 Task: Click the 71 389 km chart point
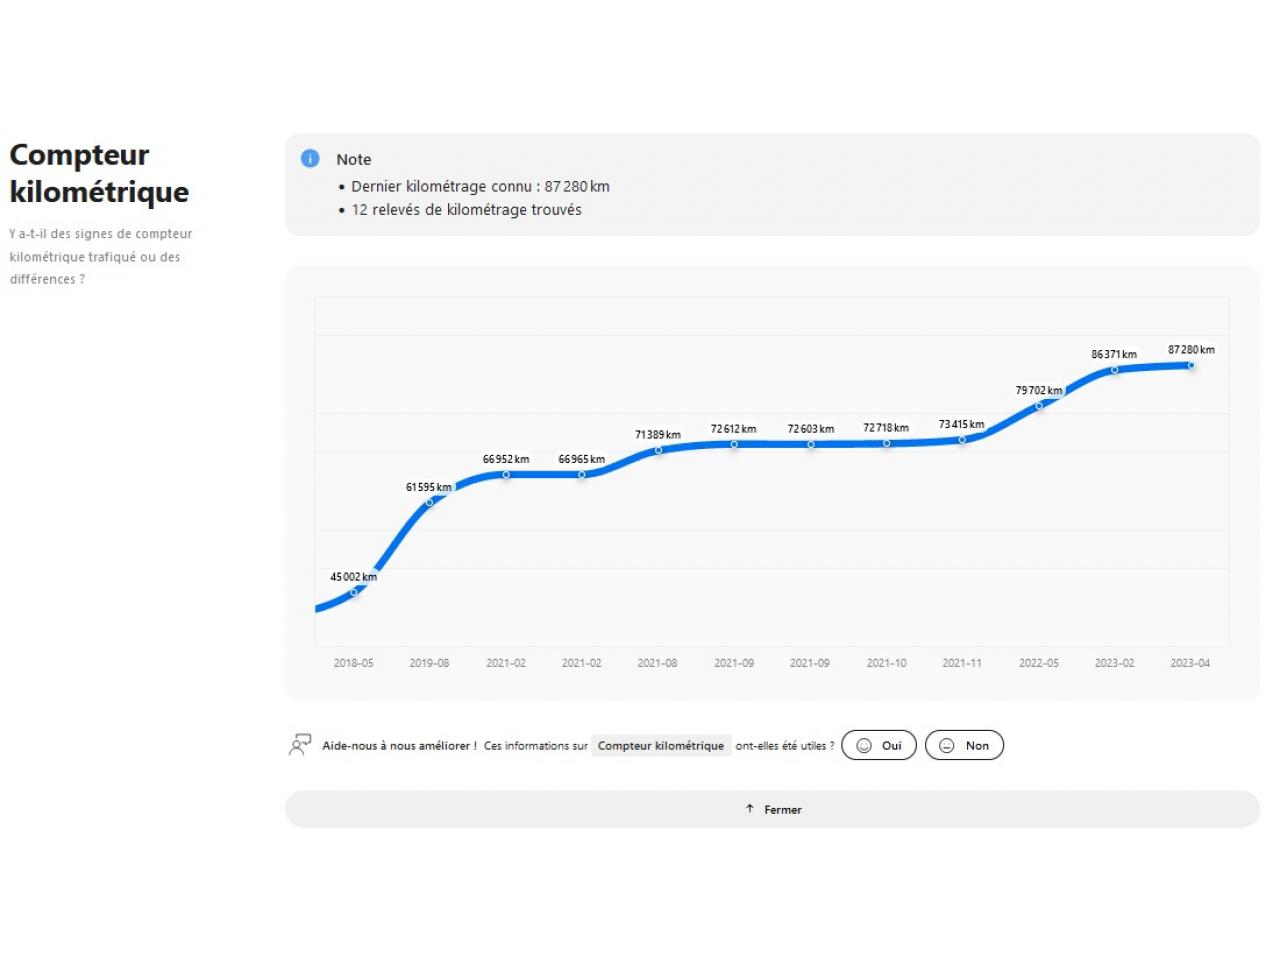(x=658, y=450)
